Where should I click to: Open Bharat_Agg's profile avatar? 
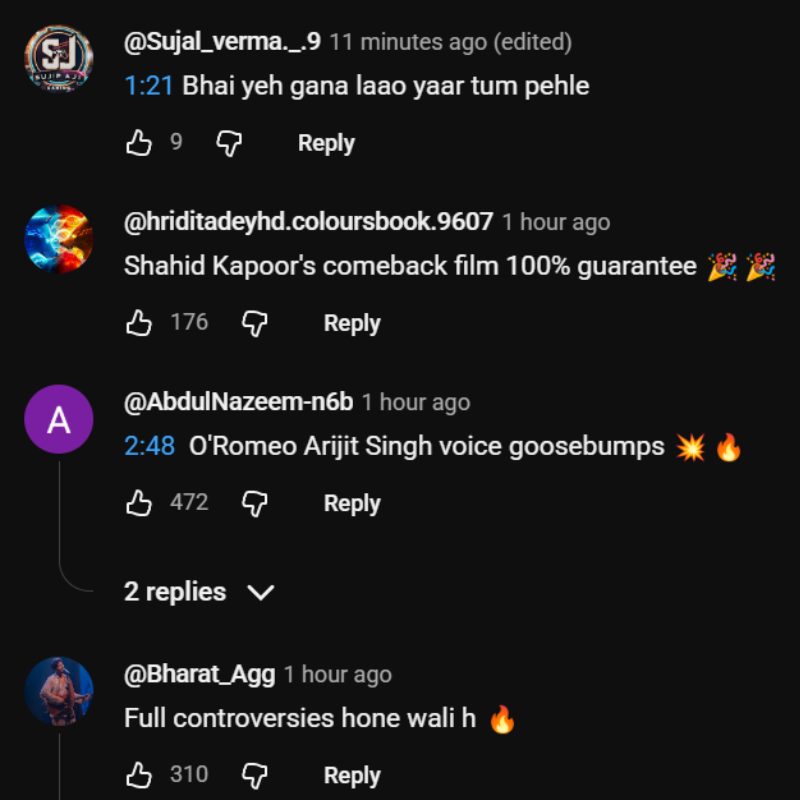pyautogui.click(x=59, y=692)
